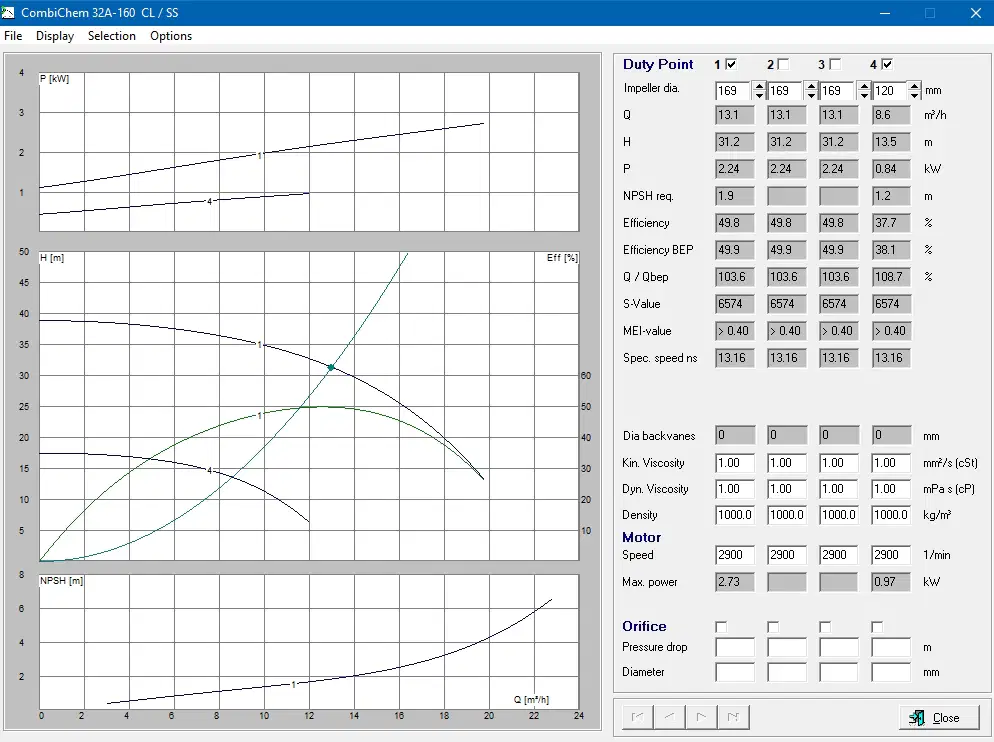Go to first record navigation arrow
This screenshot has height=742, width=994.
coord(637,717)
